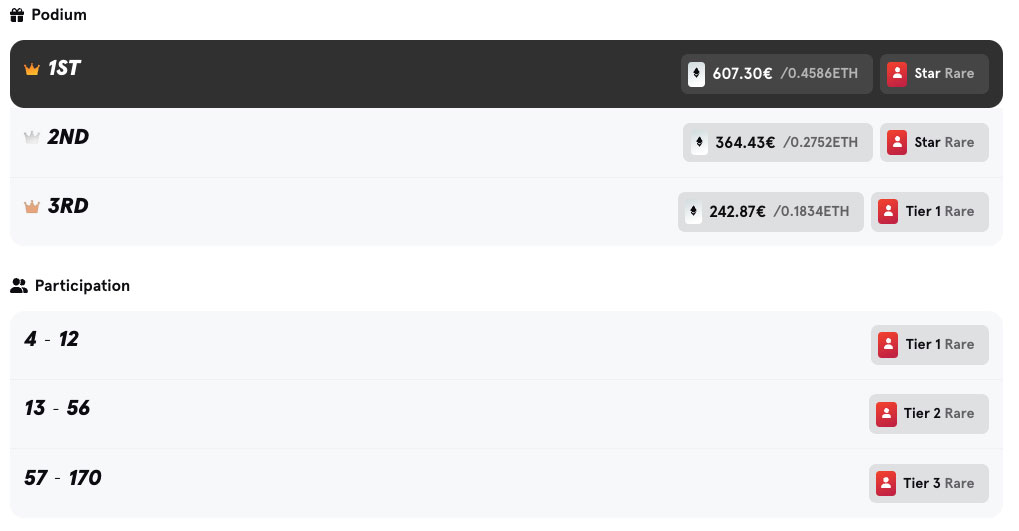Click the red card icon in 1ST Star Rare
The image size is (1019, 531).
pyautogui.click(x=897, y=73)
